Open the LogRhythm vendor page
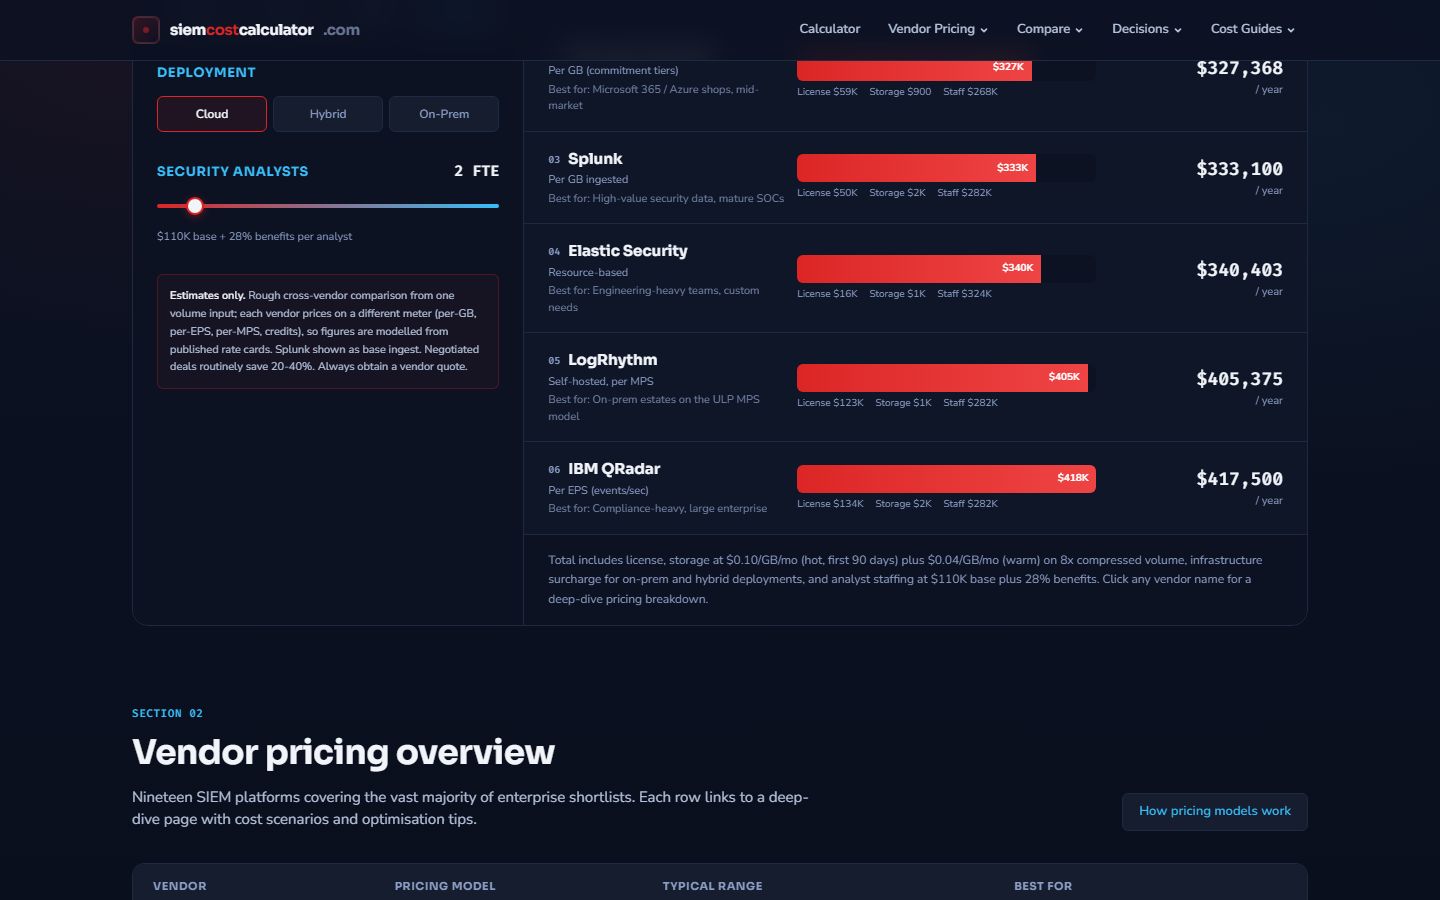The height and width of the screenshot is (900, 1440). (x=613, y=360)
